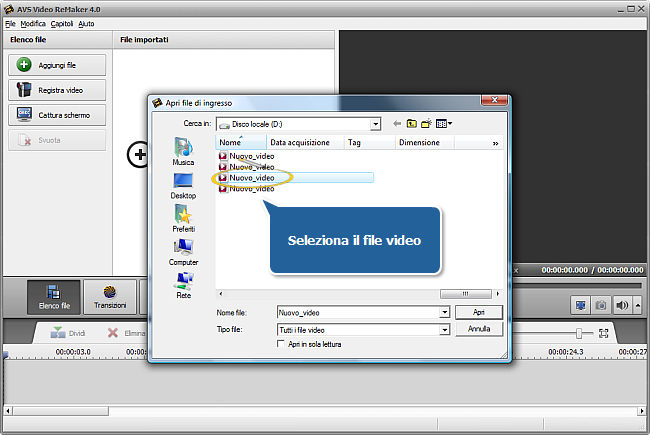650x435 pixels.
Task: Click the back arrow in dialog toolbar
Action: [397, 124]
